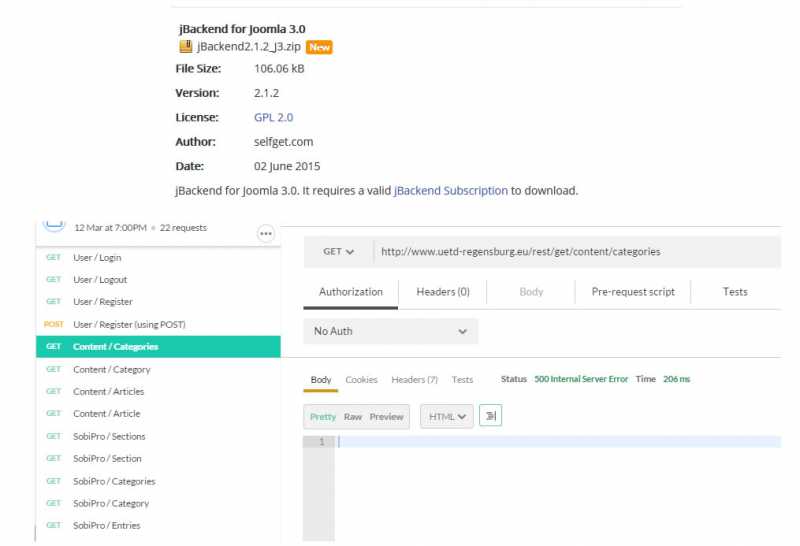
Task: Select the User / Login request
Action: (158, 258)
